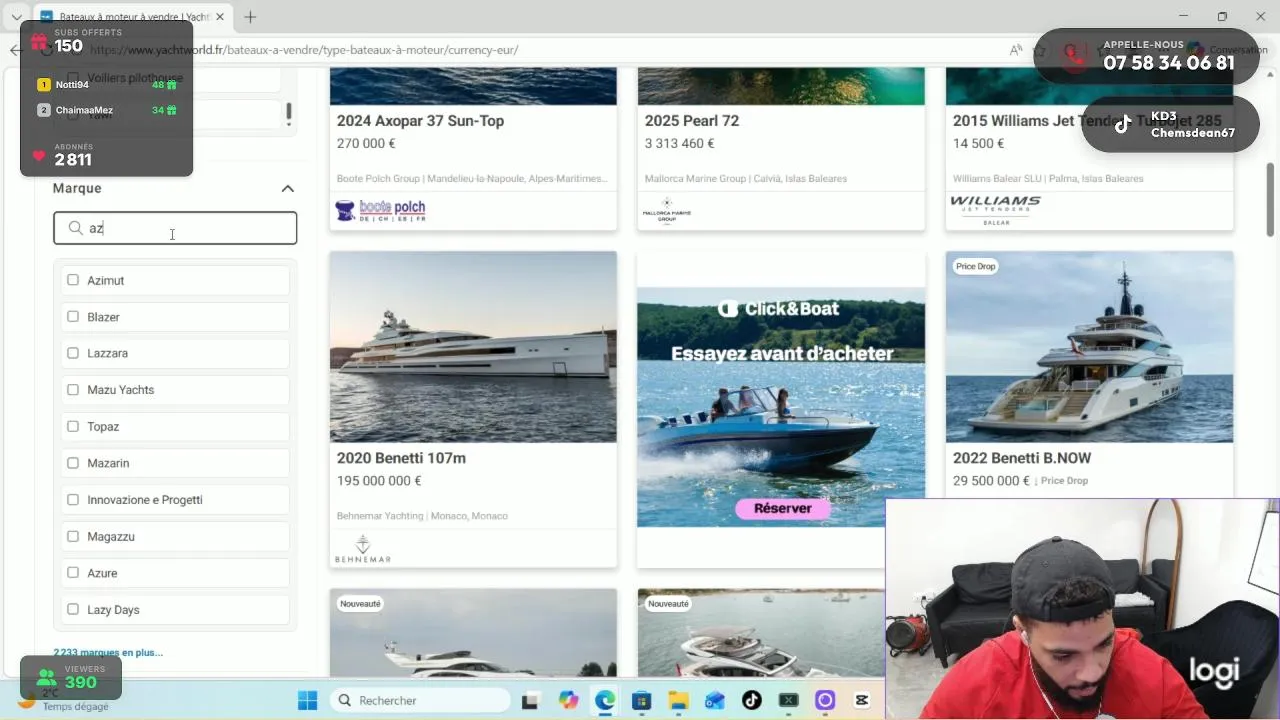Click the Boote Polch dealer logo
This screenshot has width=1280, height=720.
click(380, 210)
